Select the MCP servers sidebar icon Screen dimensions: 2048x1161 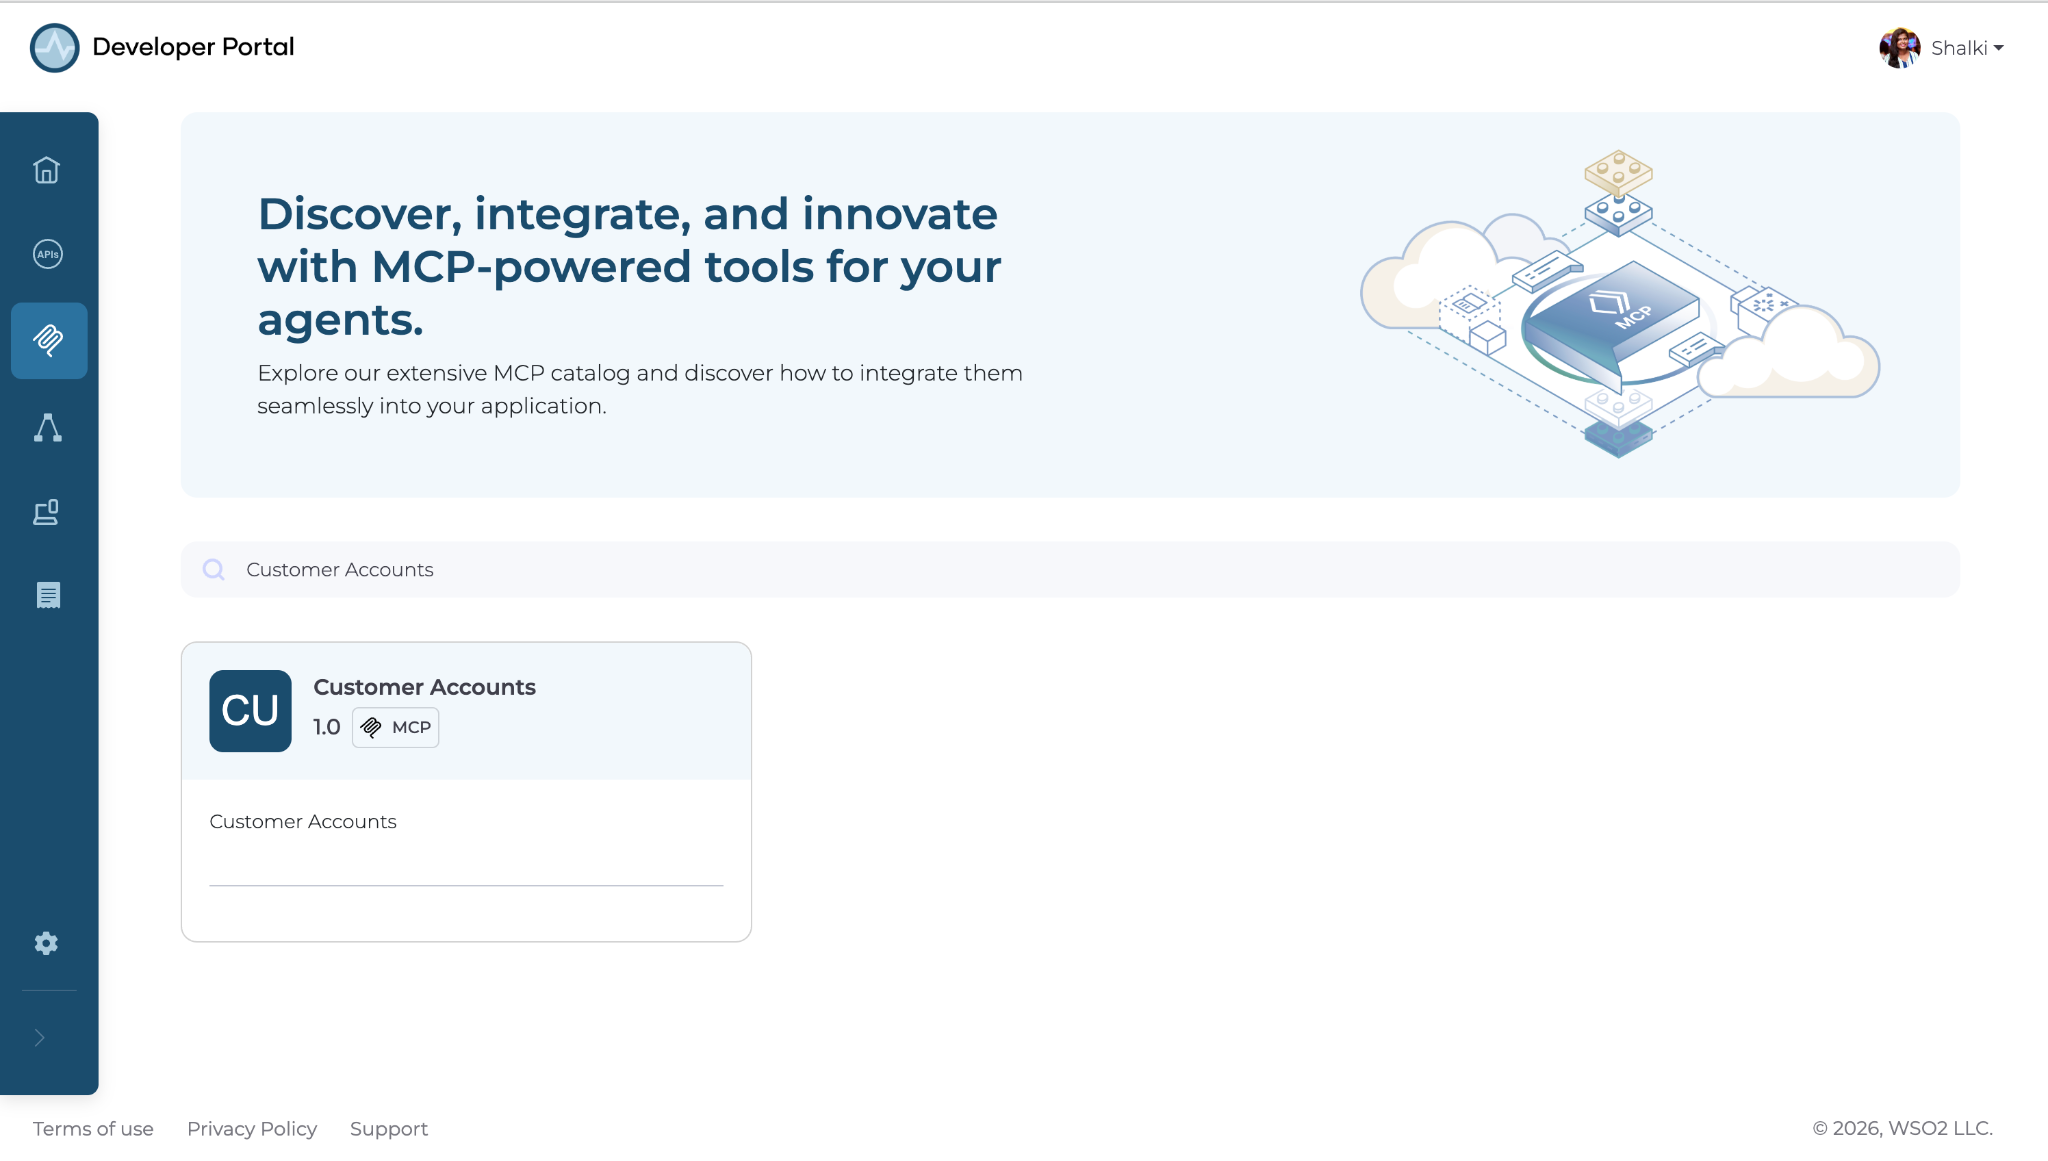[49, 341]
